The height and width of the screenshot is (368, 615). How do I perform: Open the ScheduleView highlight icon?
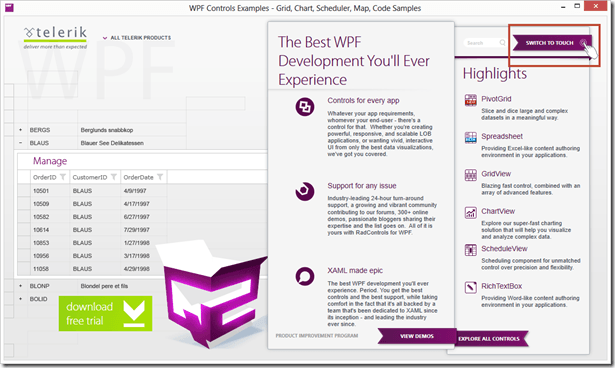click(471, 250)
